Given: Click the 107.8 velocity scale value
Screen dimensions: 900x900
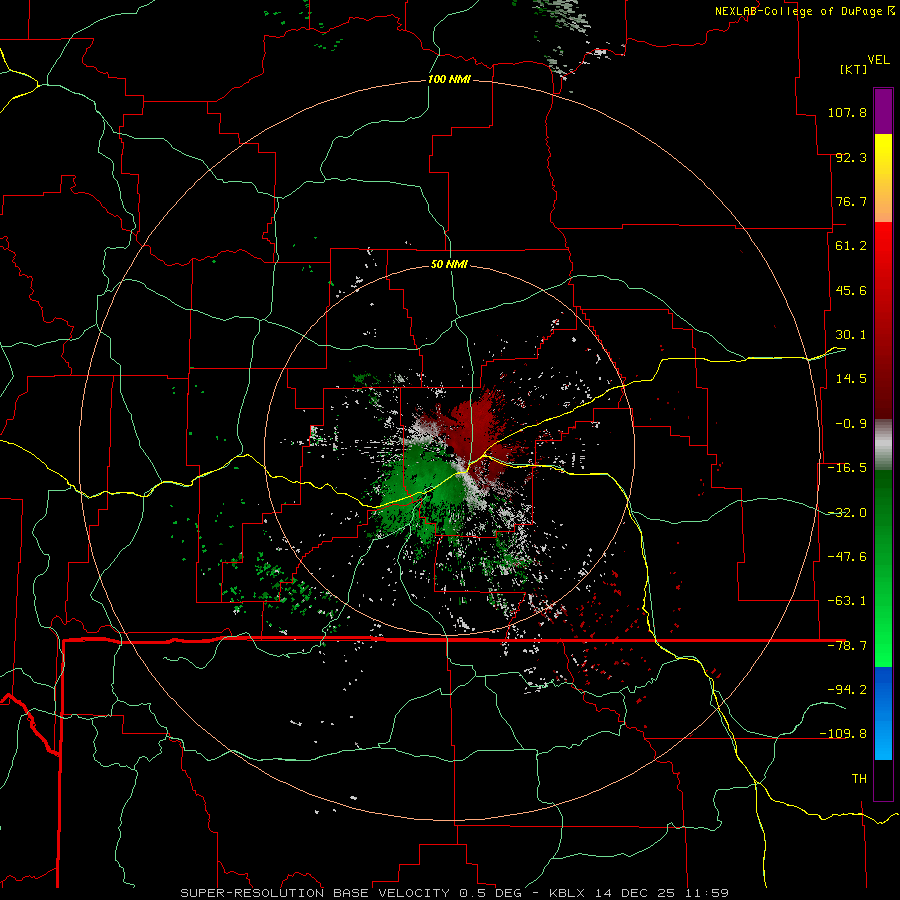Looking at the screenshot, I should pos(847,112).
